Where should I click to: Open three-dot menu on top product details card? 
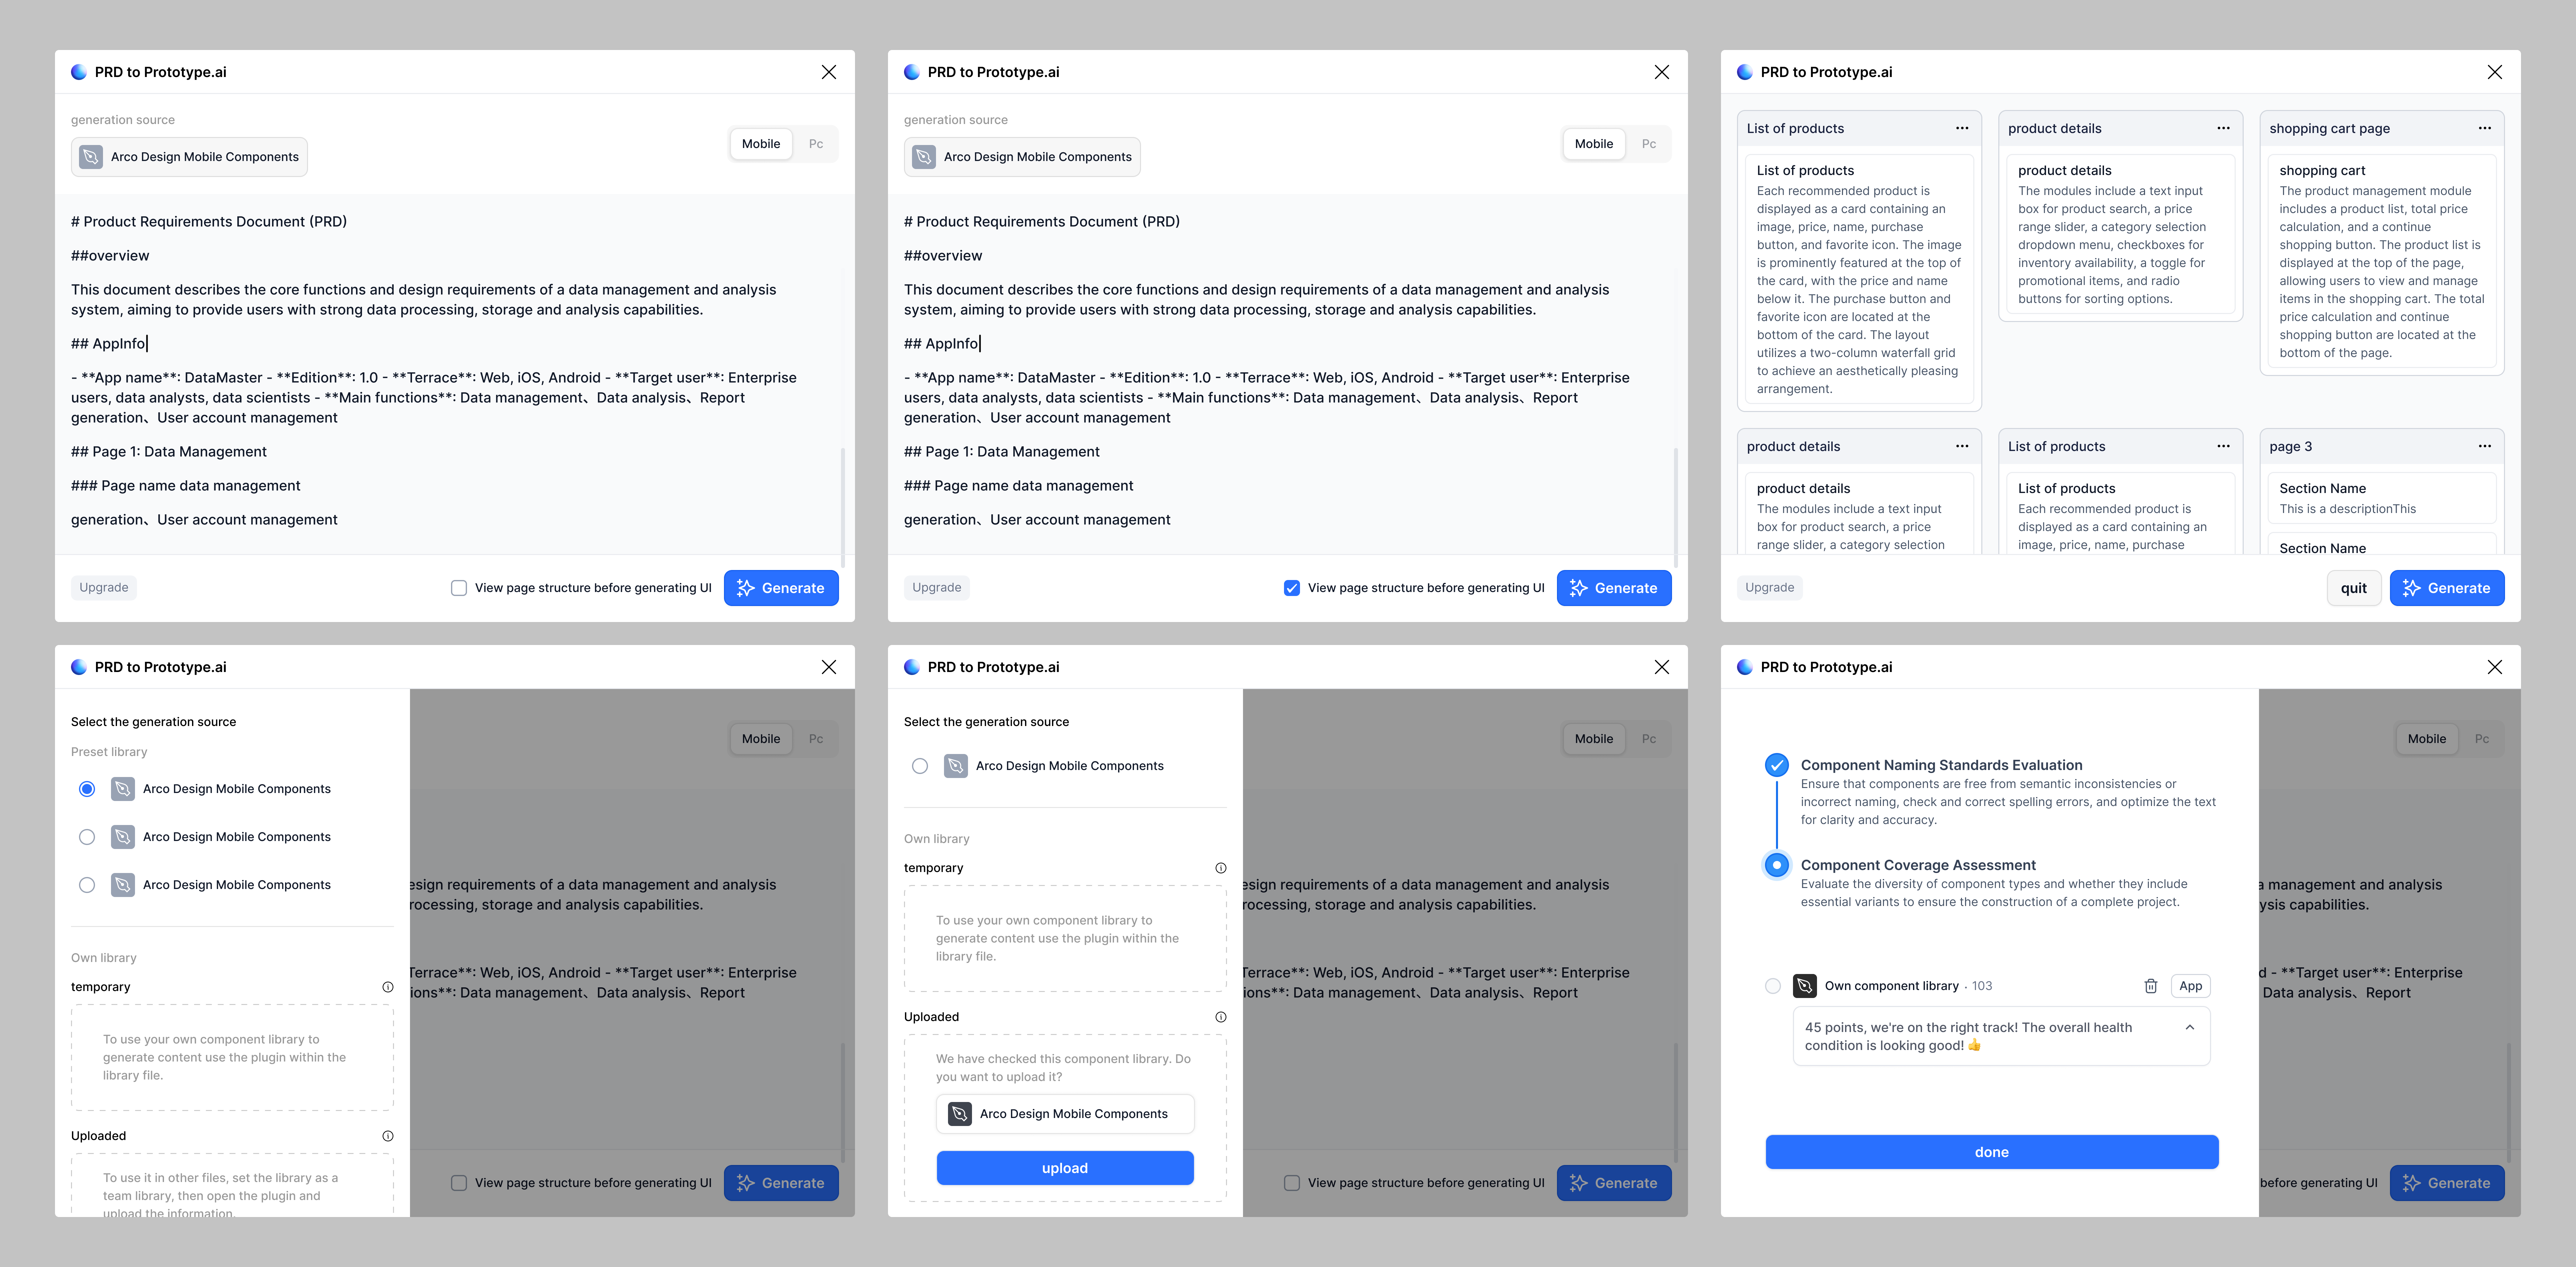(2223, 128)
